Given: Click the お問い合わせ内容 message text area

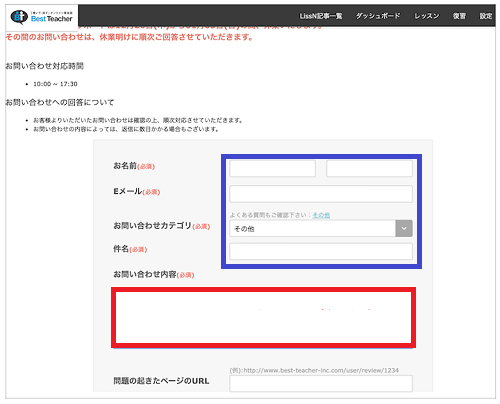Looking at the screenshot, I should 263,317.
